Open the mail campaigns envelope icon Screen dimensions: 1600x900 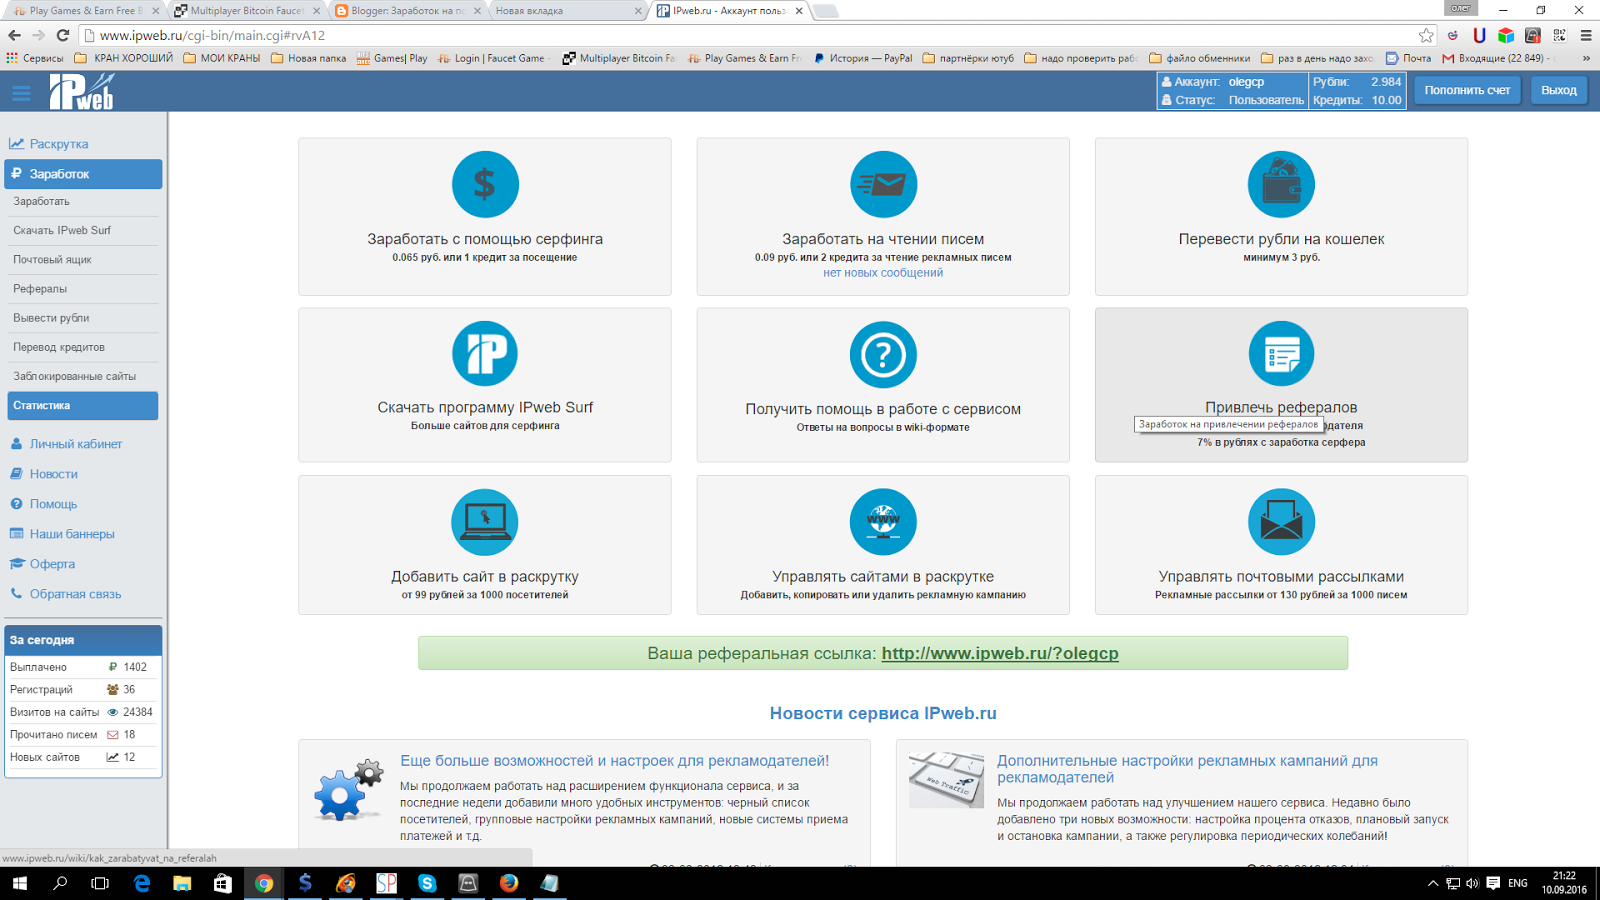coord(1281,522)
